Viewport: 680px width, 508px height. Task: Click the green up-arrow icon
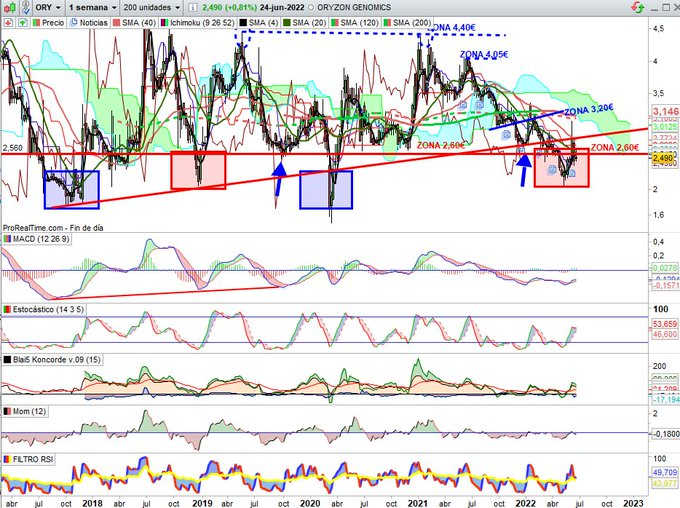[23, 23]
